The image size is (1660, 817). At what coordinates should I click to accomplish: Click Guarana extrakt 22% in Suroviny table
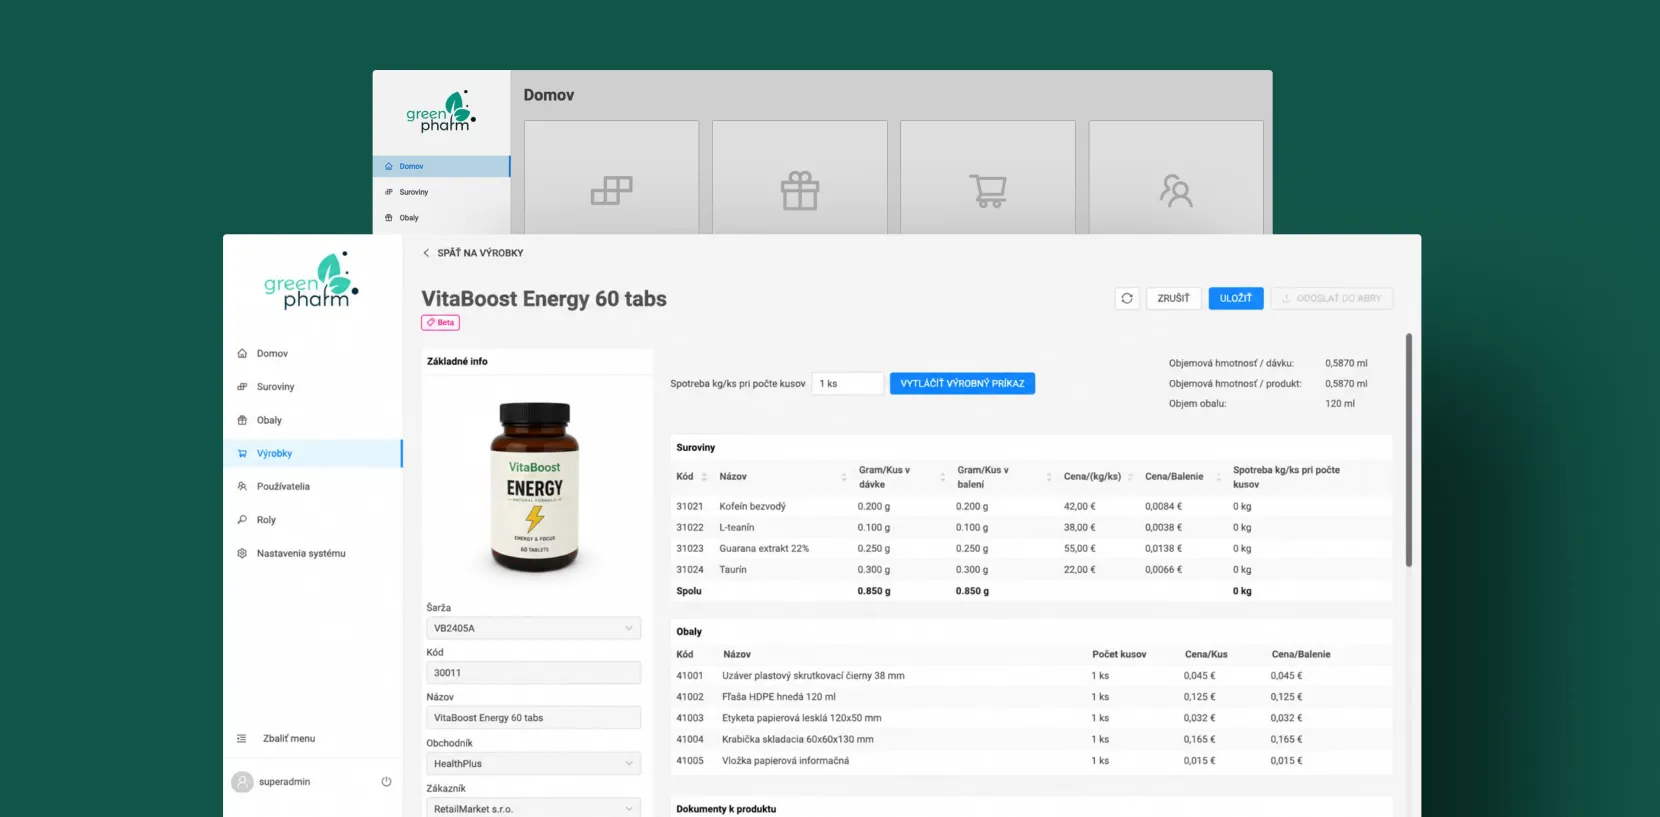[x=764, y=548]
